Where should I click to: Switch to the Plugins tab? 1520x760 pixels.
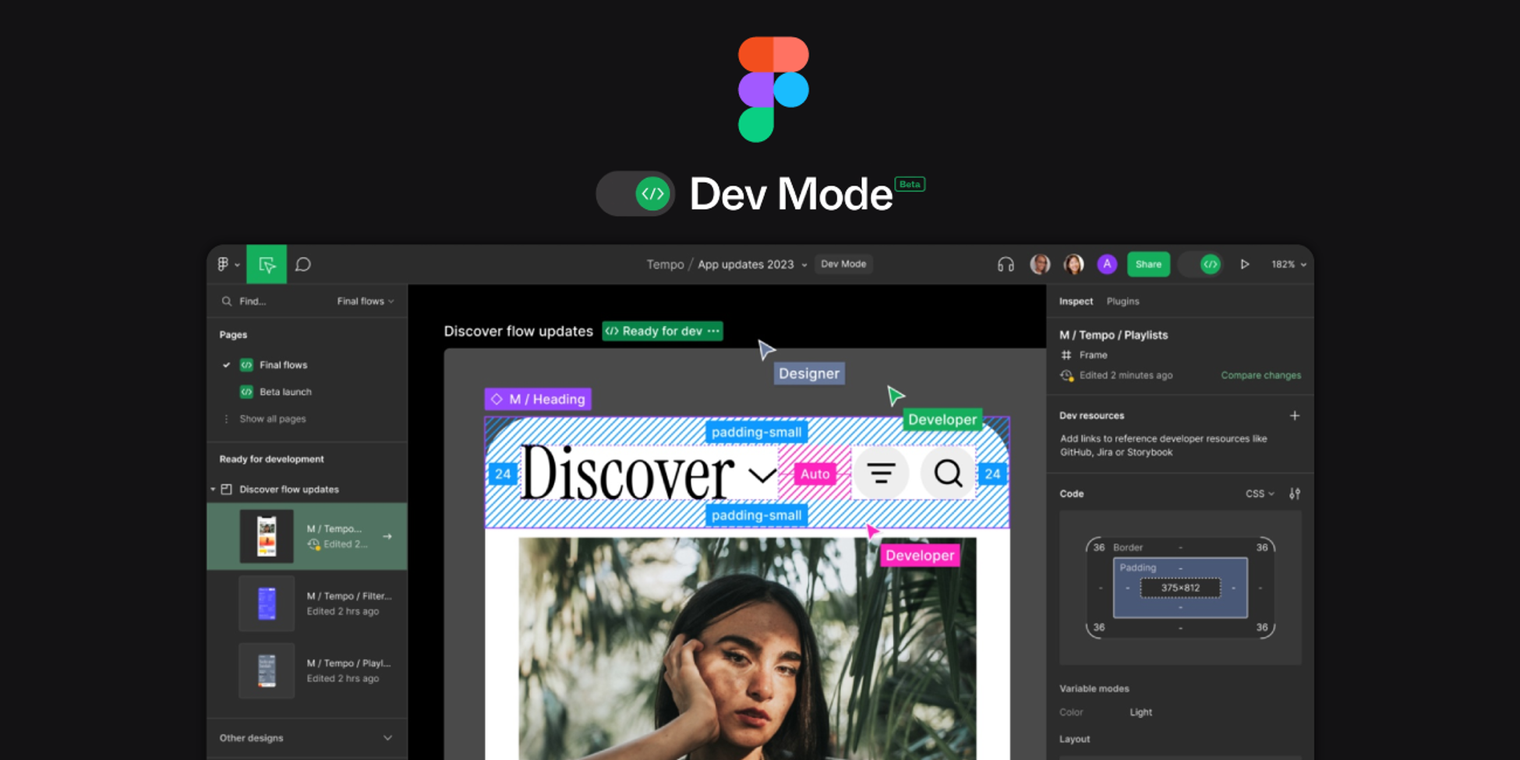(1124, 301)
